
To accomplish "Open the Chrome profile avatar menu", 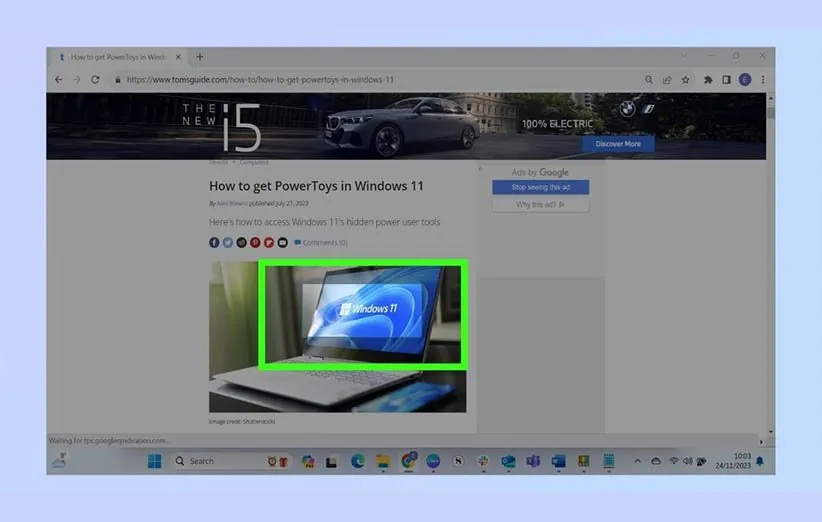I will 745,80.
